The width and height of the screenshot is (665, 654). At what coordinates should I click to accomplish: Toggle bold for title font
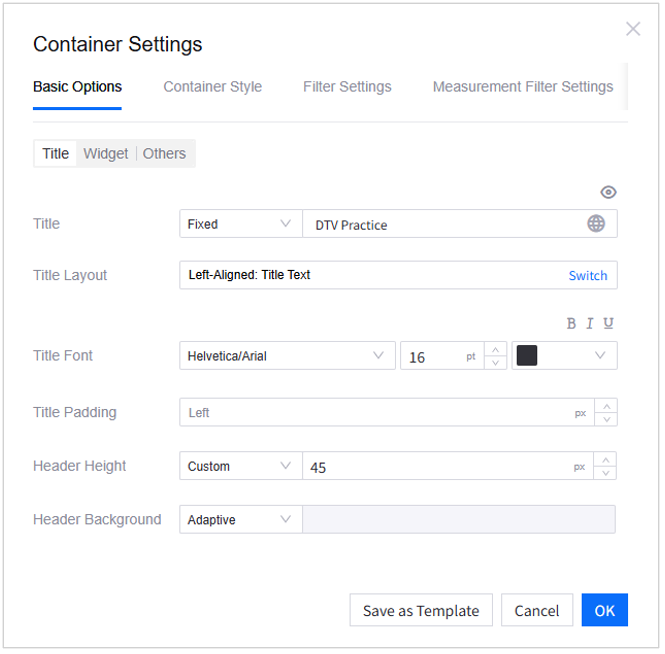click(571, 323)
